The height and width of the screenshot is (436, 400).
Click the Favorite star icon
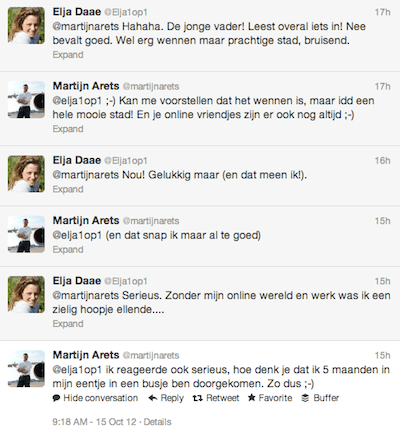pos(252,397)
